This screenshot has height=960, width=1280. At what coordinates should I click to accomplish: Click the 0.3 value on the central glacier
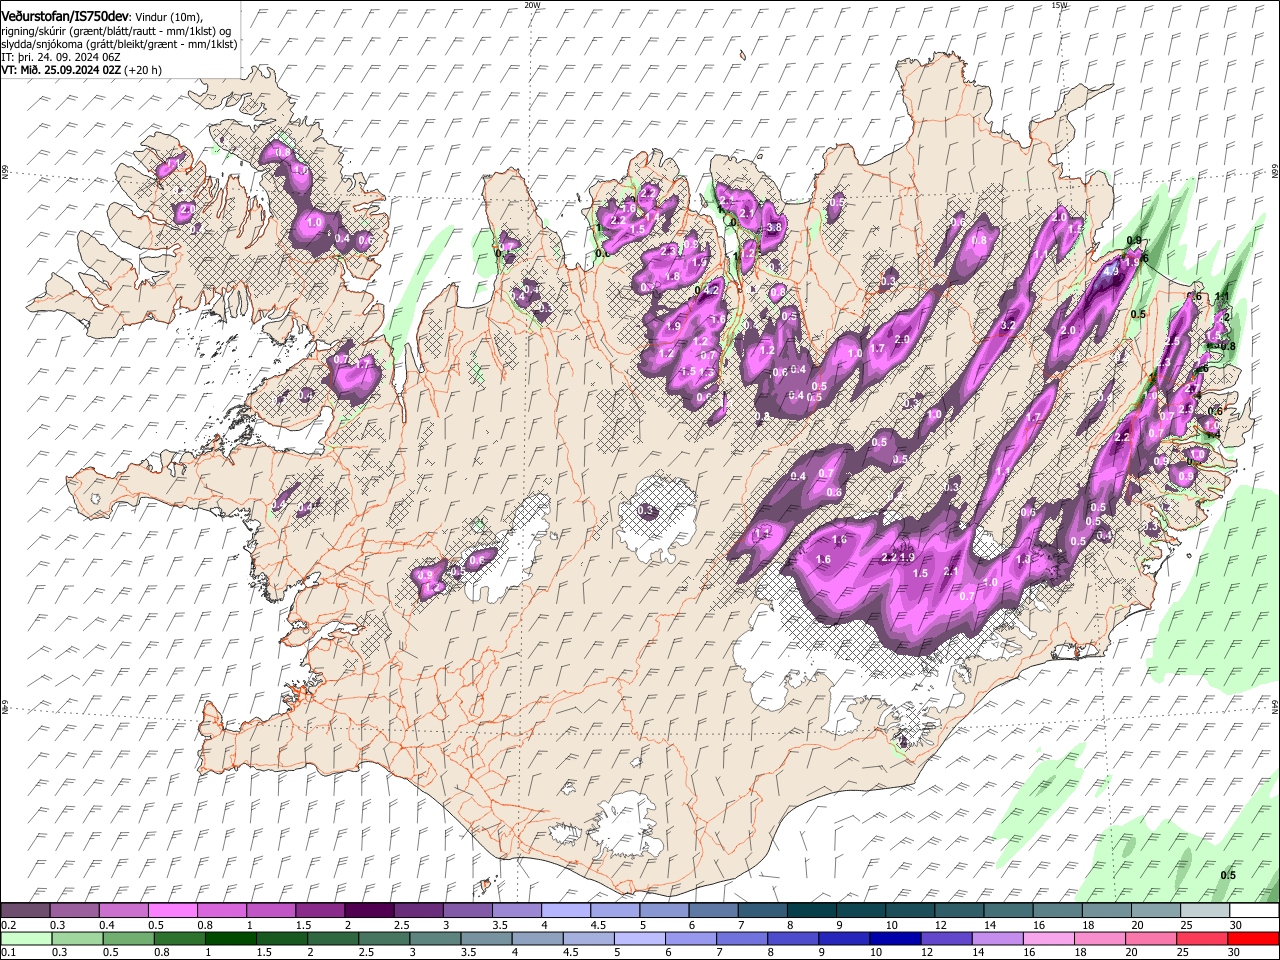pyautogui.click(x=646, y=511)
